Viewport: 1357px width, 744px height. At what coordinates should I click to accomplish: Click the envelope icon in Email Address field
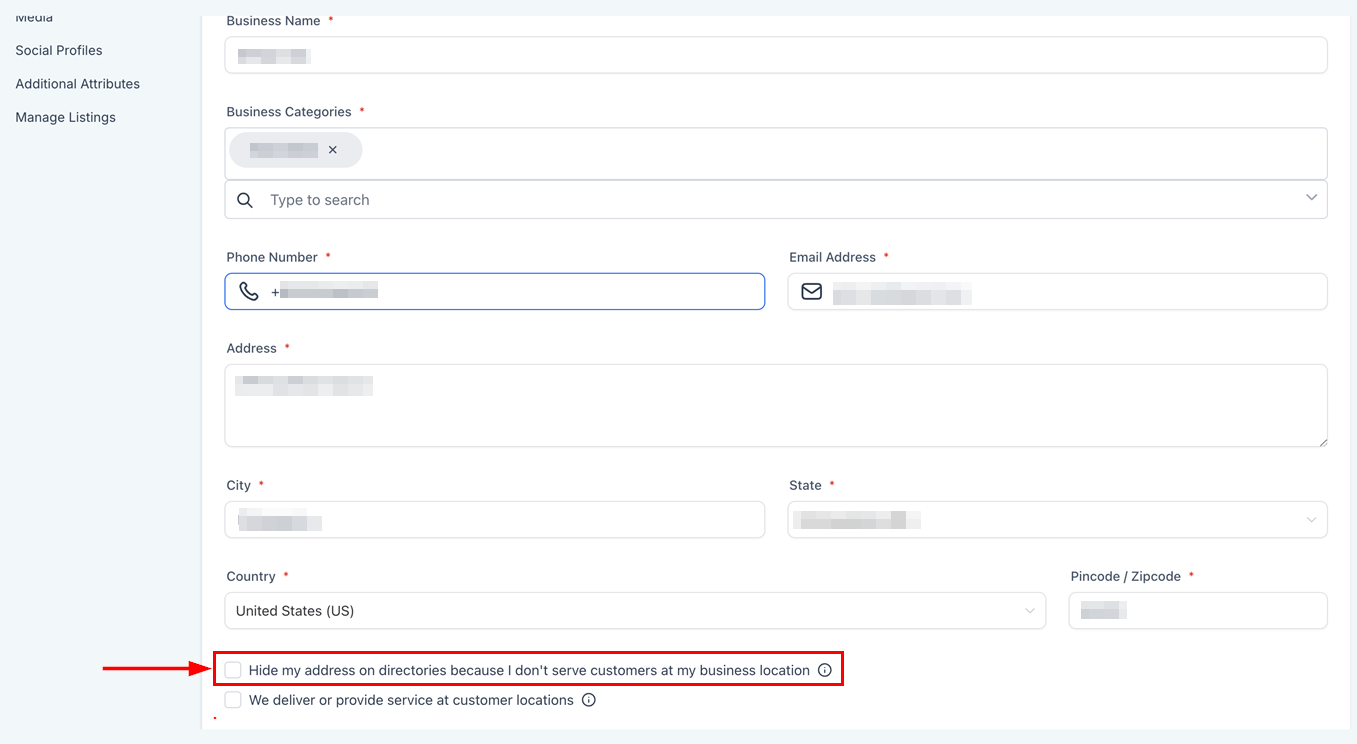tap(812, 292)
